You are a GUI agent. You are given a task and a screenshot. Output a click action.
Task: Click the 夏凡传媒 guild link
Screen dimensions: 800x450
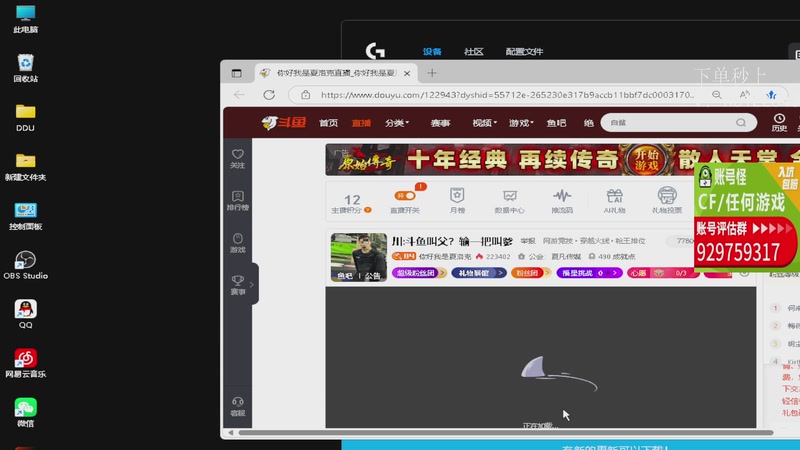tap(566, 257)
